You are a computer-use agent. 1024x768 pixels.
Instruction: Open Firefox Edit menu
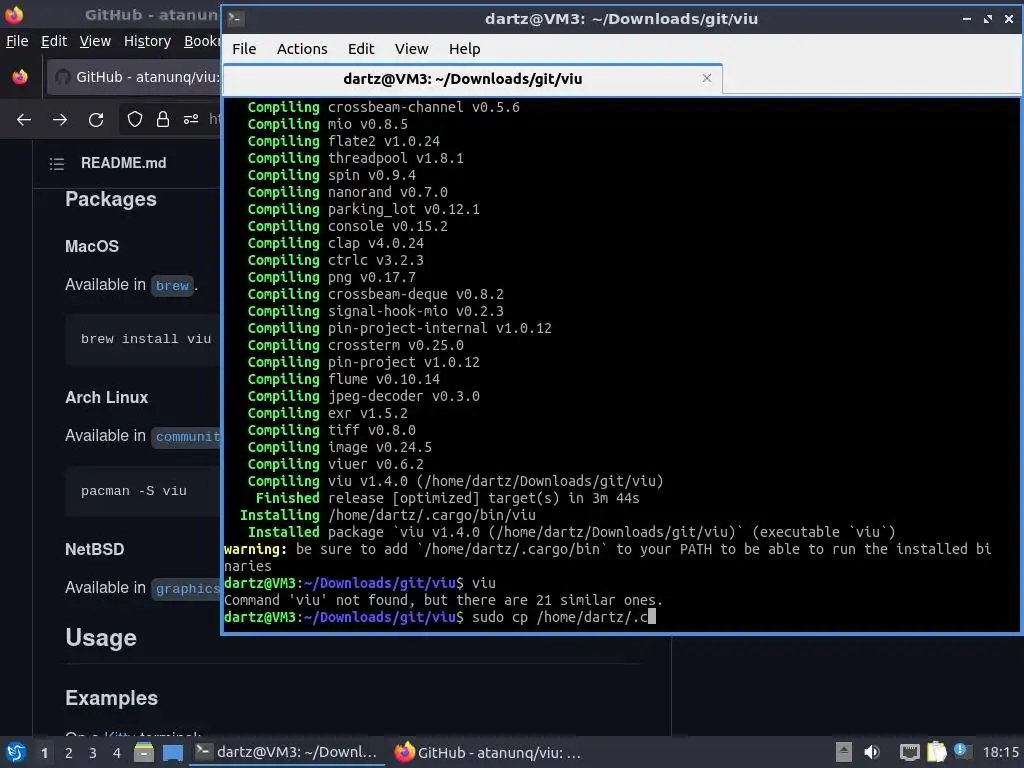(x=54, y=41)
